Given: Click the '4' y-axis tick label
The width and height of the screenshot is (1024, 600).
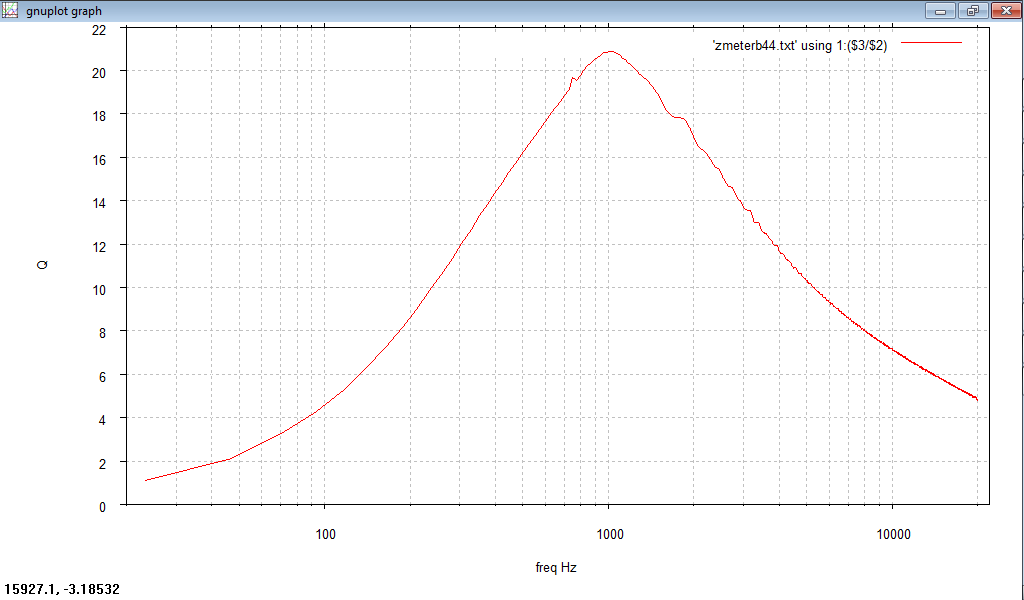Looking at the screenshot, I should point(102,420).
